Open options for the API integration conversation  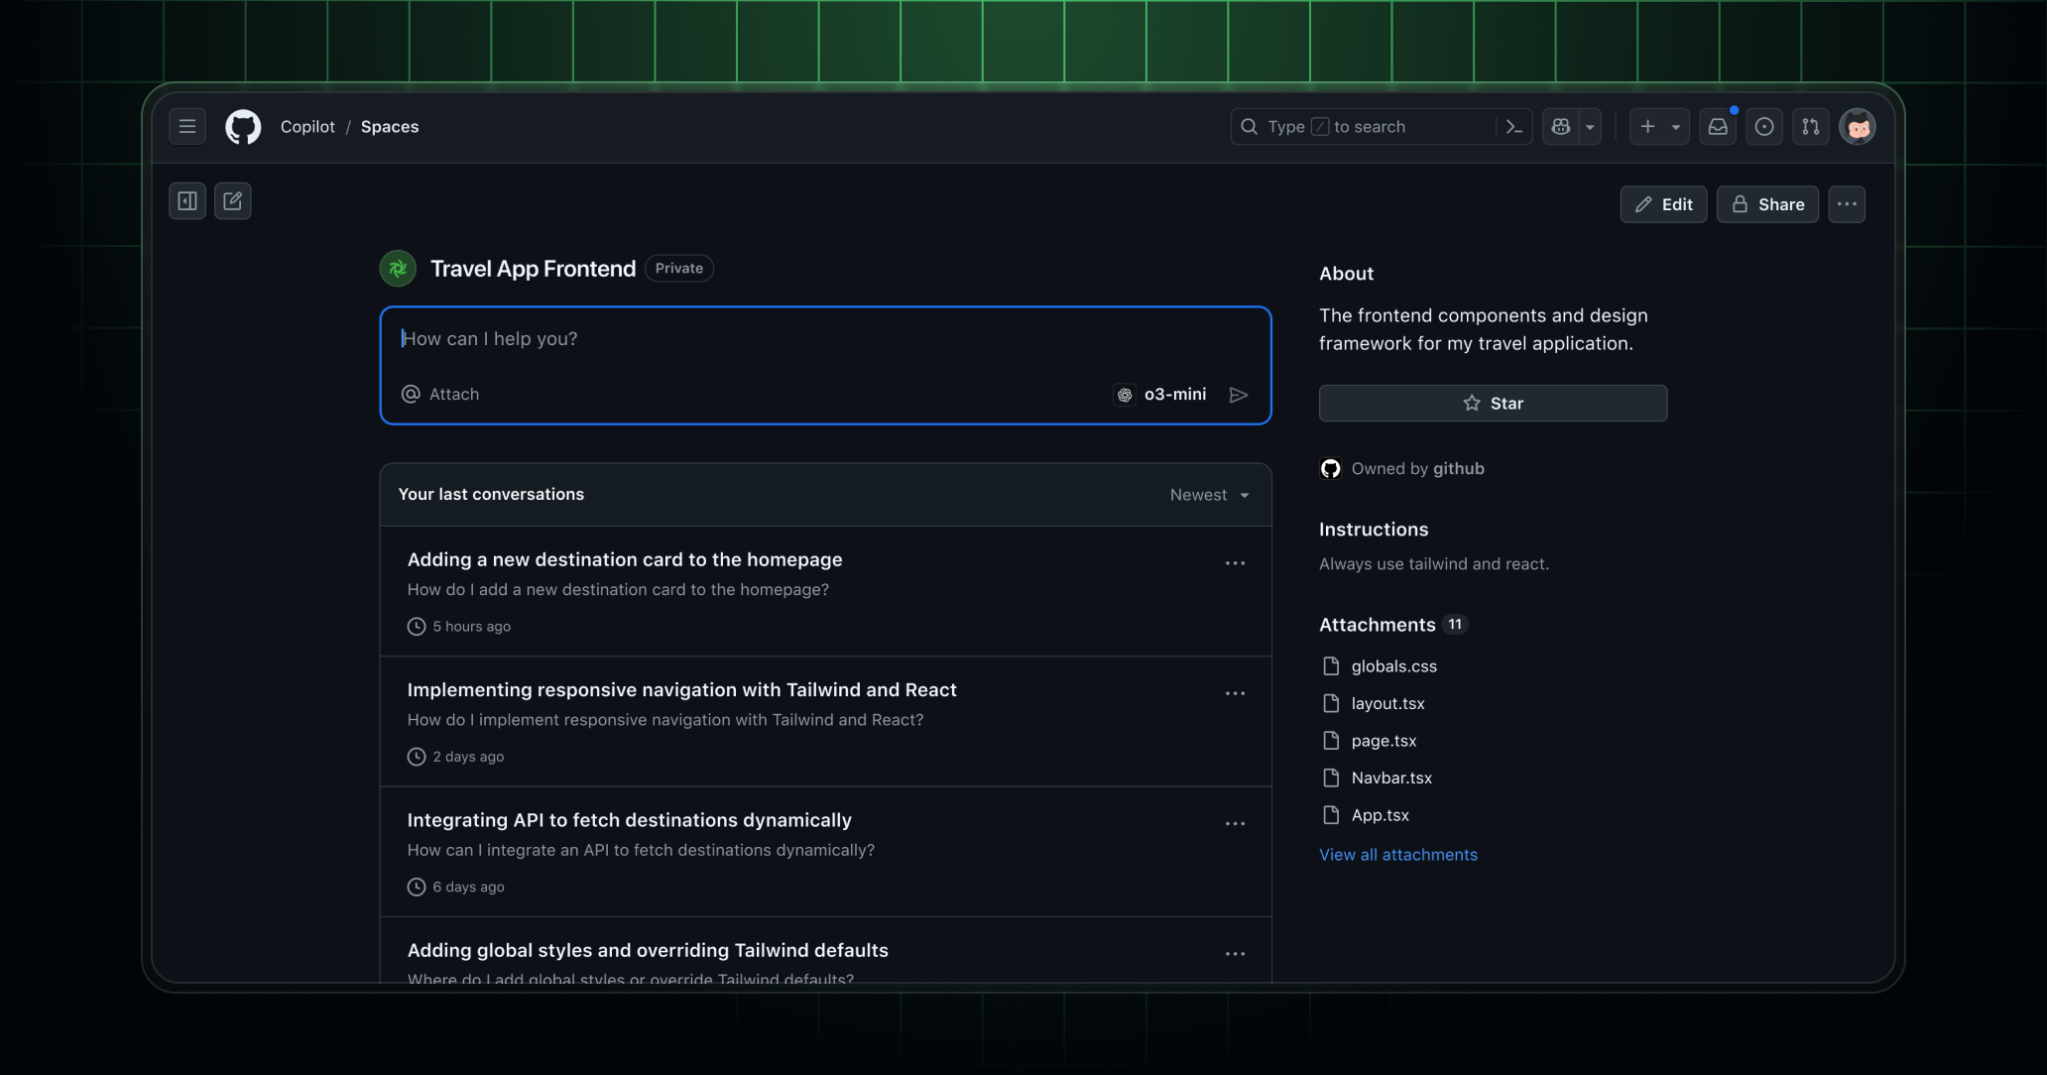coord(1235,822)
